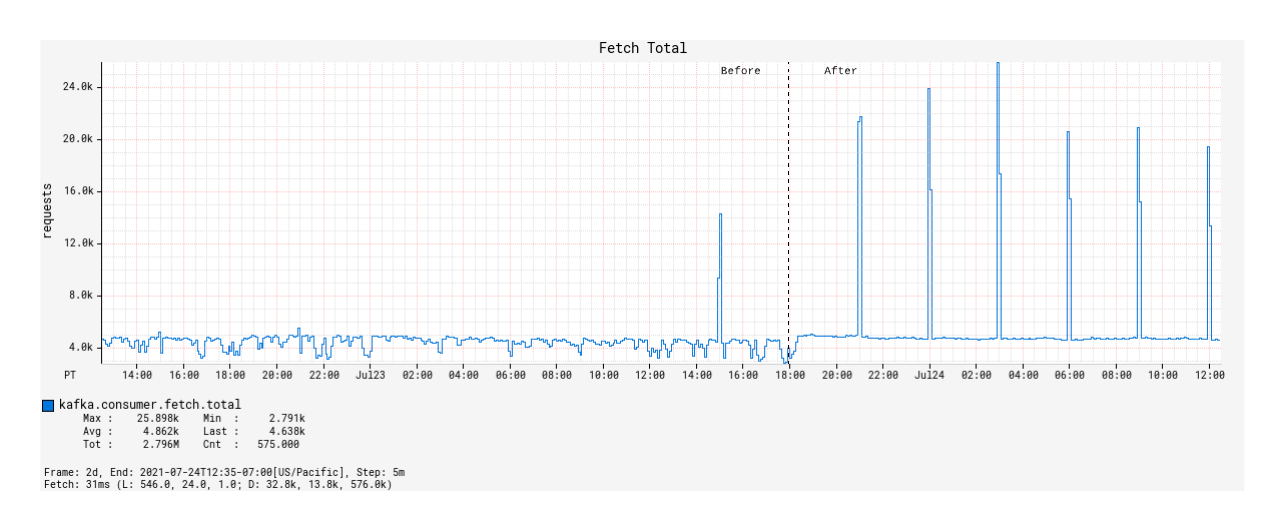Click the dashed vertical Before/After divider line
This screenshot has height=530, width=1284.
coord(788,200)
